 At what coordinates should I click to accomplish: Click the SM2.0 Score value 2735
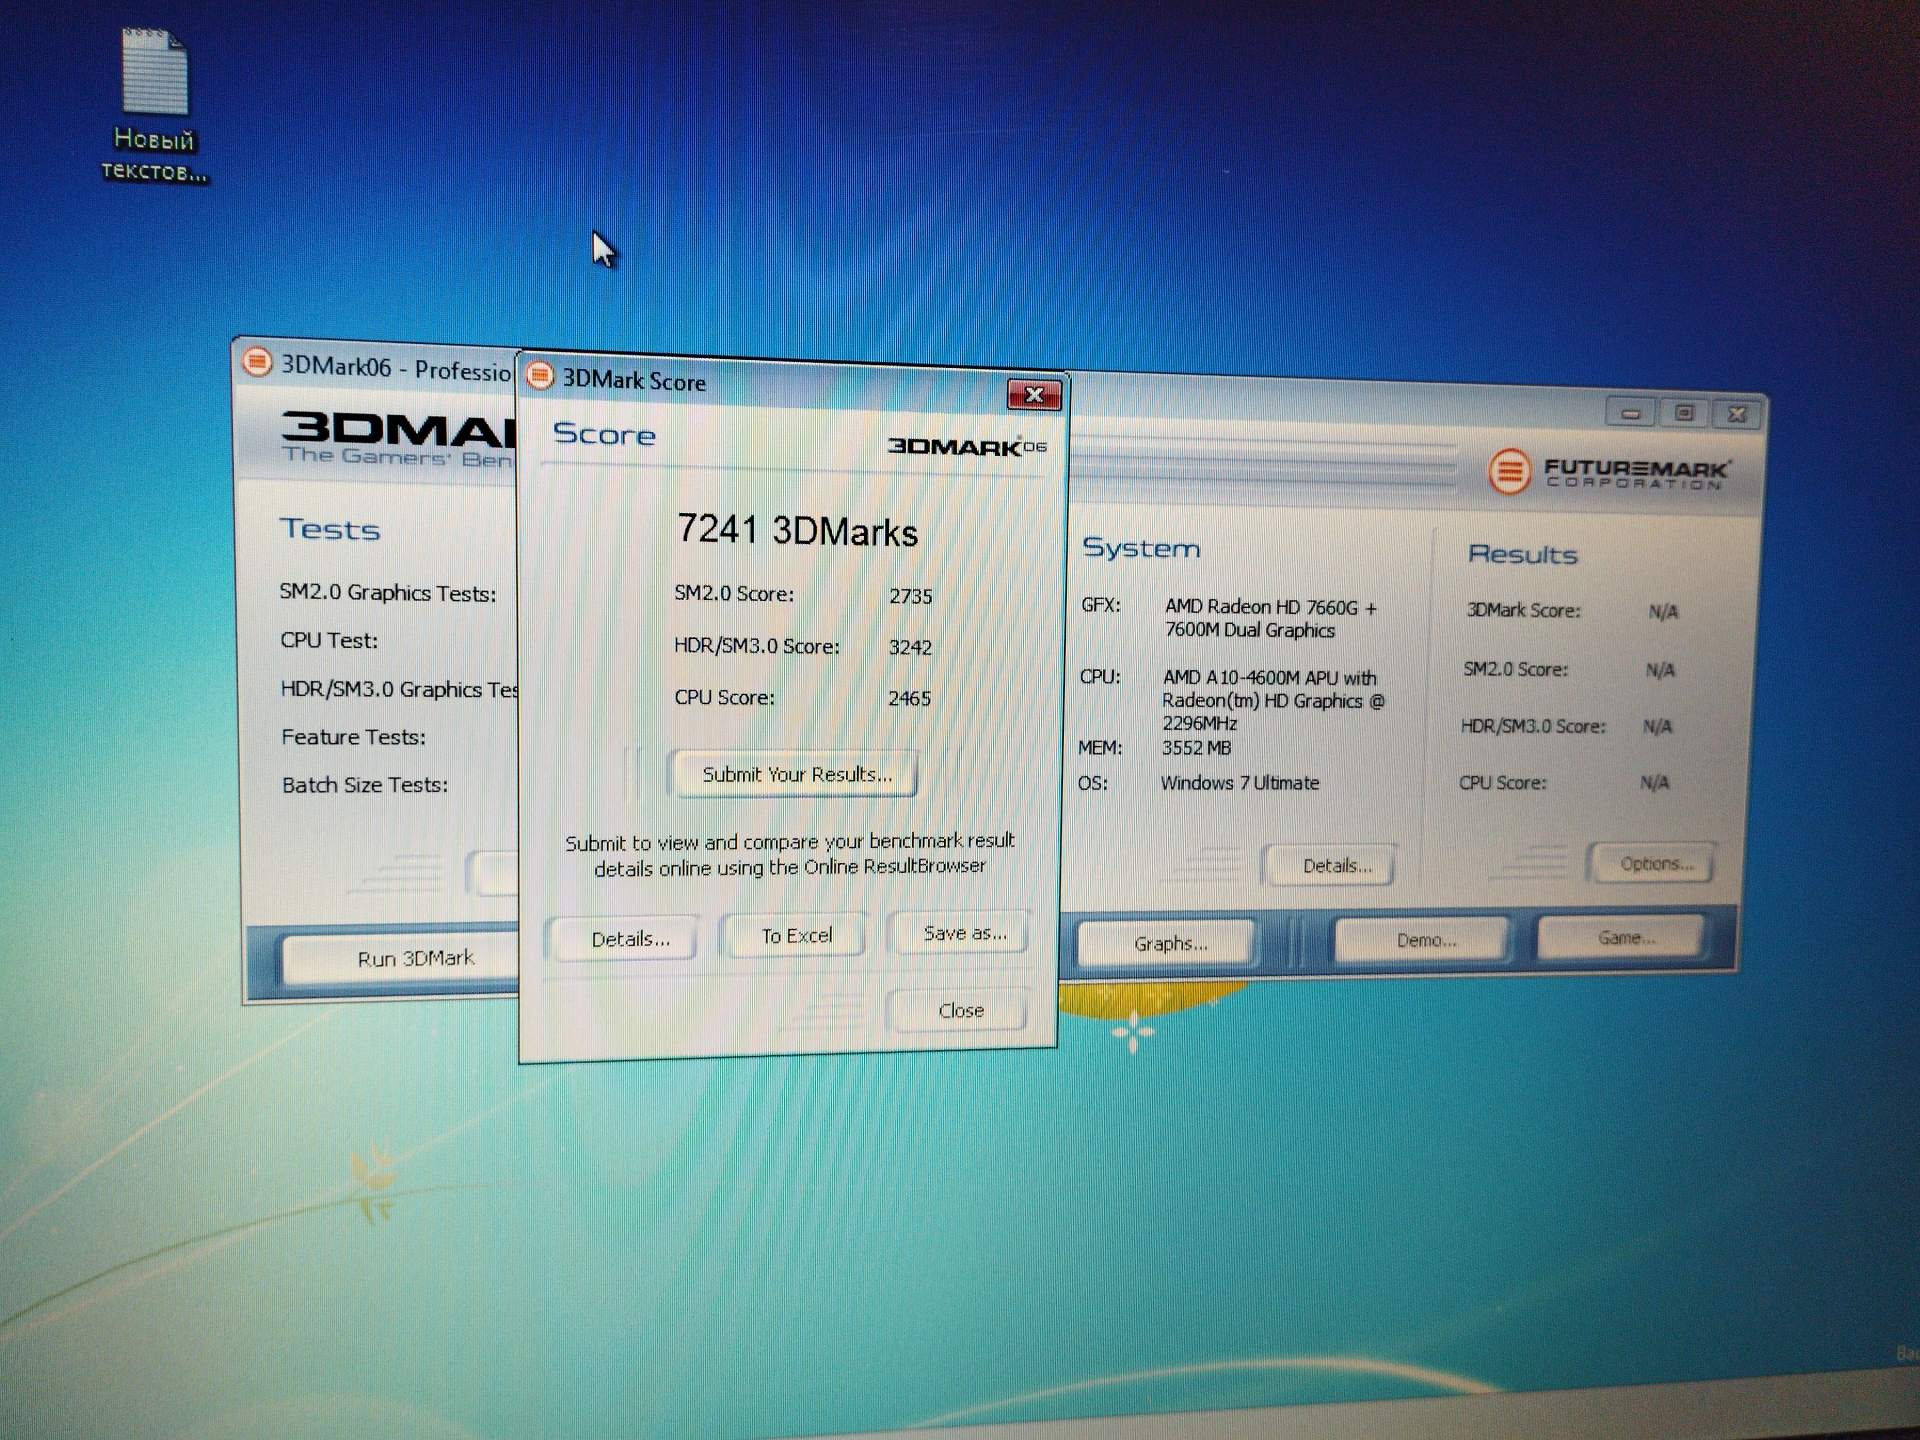click(910, 596)
